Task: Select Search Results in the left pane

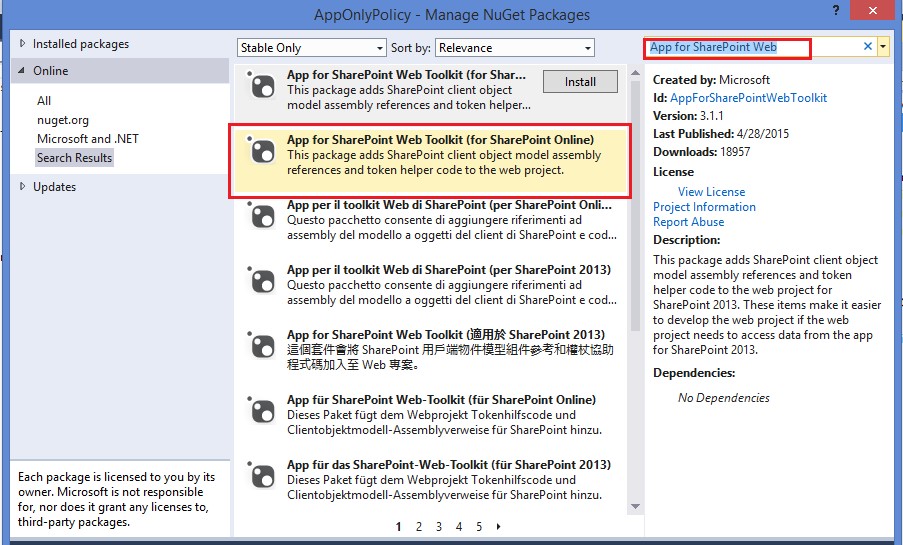Action: [x=74, y=158]
